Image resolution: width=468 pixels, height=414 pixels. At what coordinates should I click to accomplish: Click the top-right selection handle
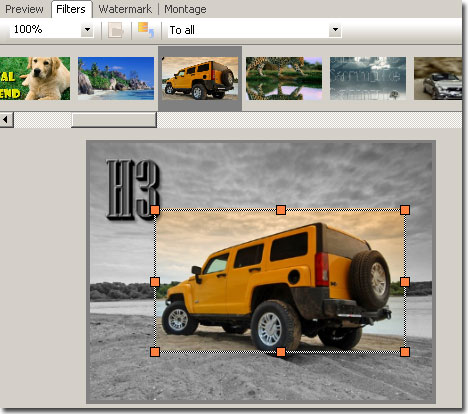point(405,210)
